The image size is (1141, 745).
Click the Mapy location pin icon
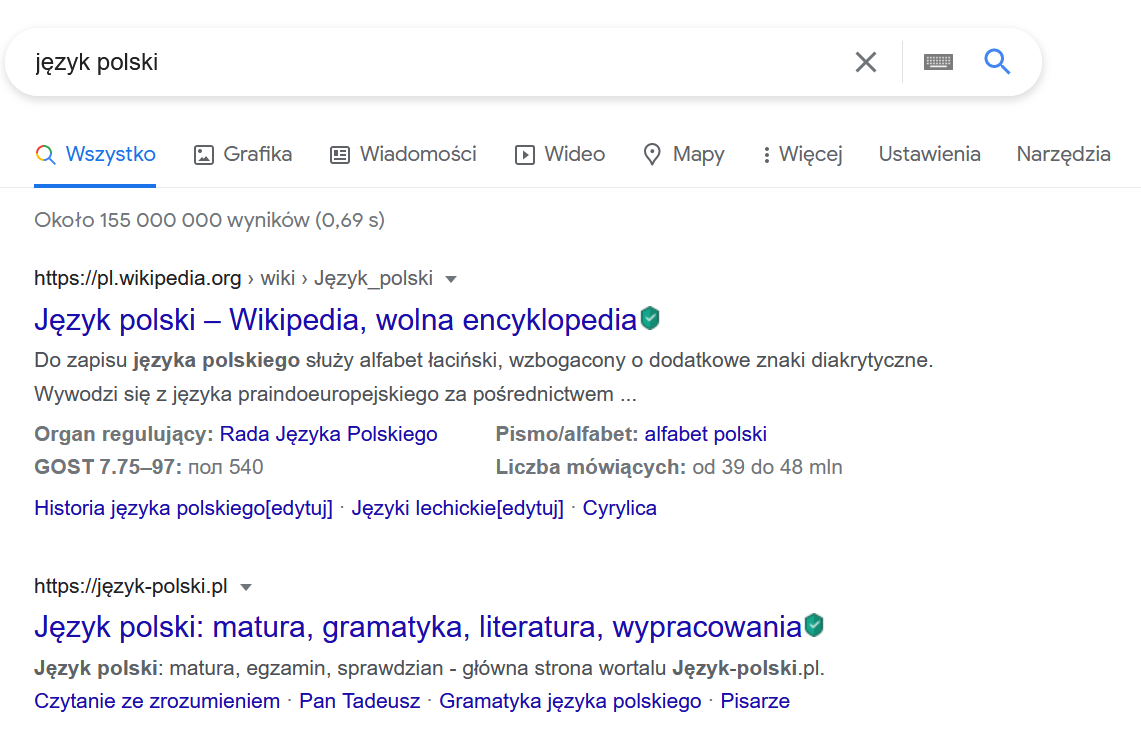pos(652,154)
